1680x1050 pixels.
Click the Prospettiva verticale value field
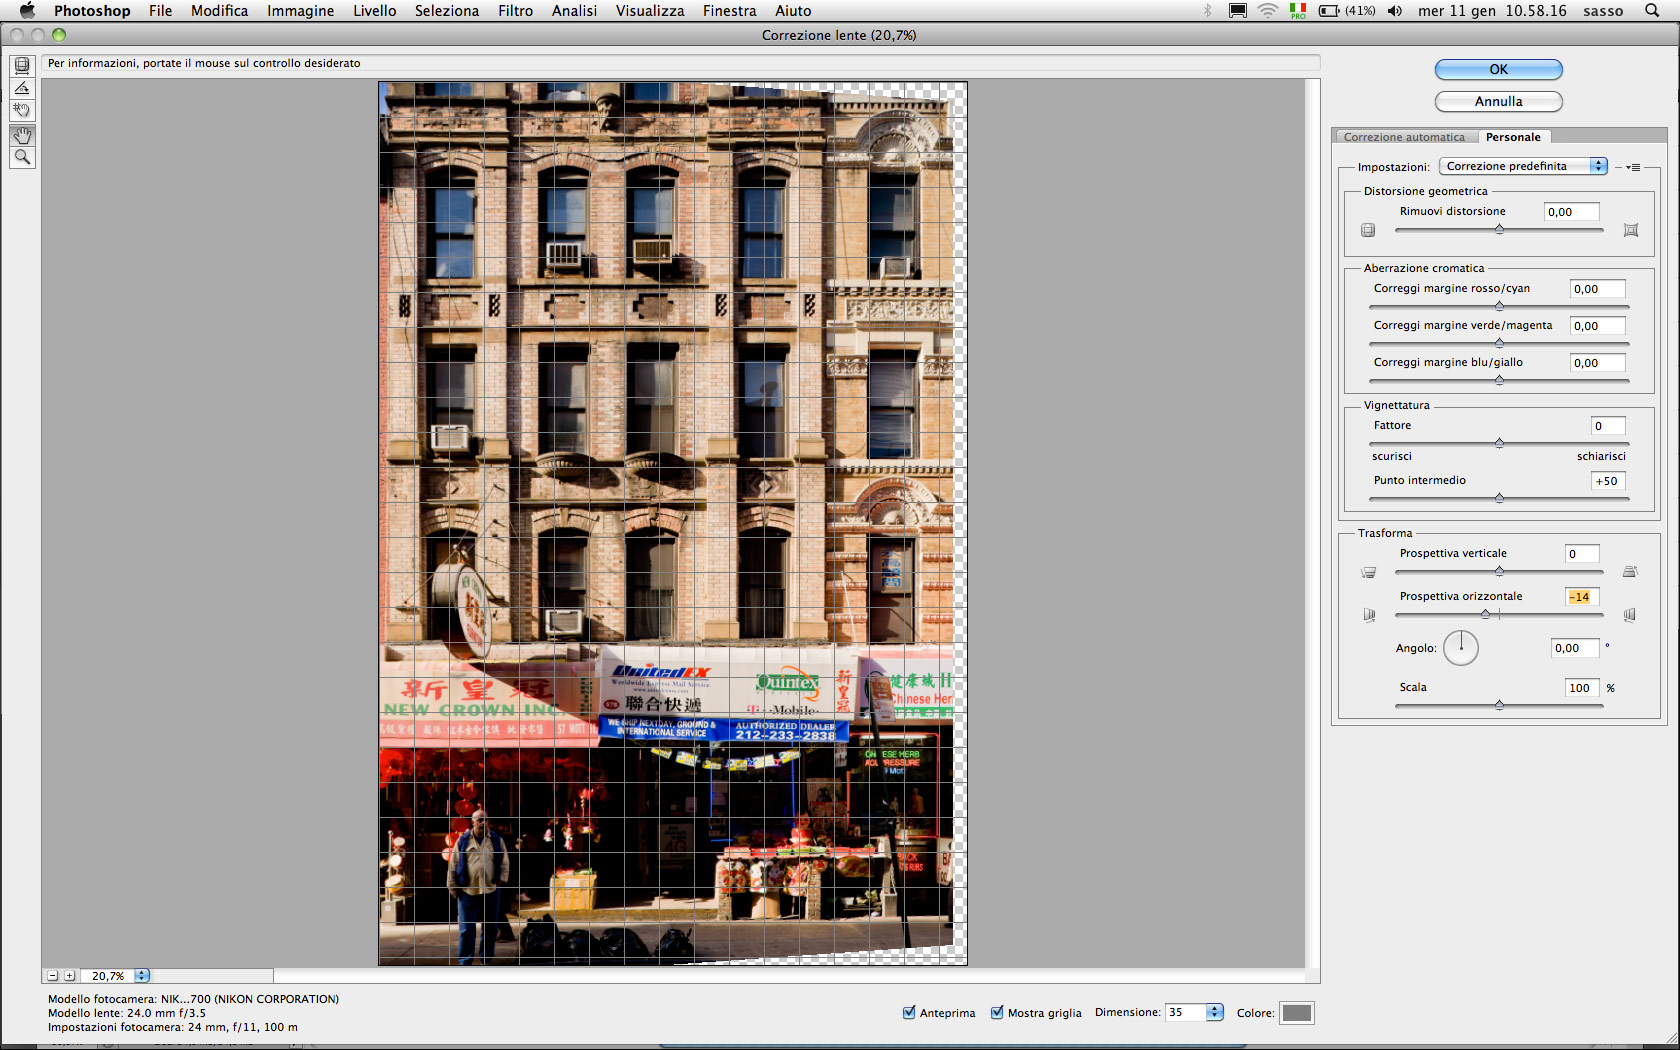tap(1582, 554)
